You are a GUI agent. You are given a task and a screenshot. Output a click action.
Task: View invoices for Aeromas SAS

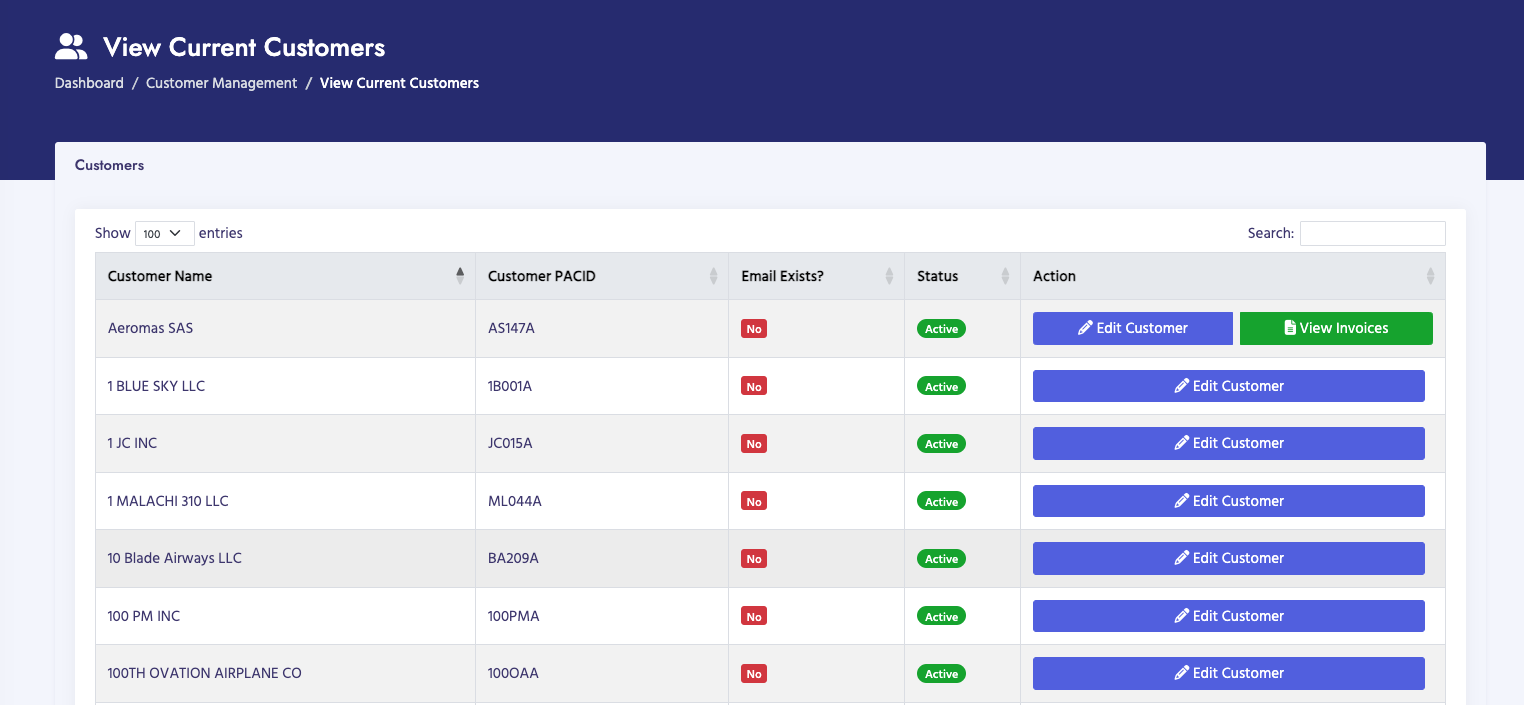[1336, 328]
